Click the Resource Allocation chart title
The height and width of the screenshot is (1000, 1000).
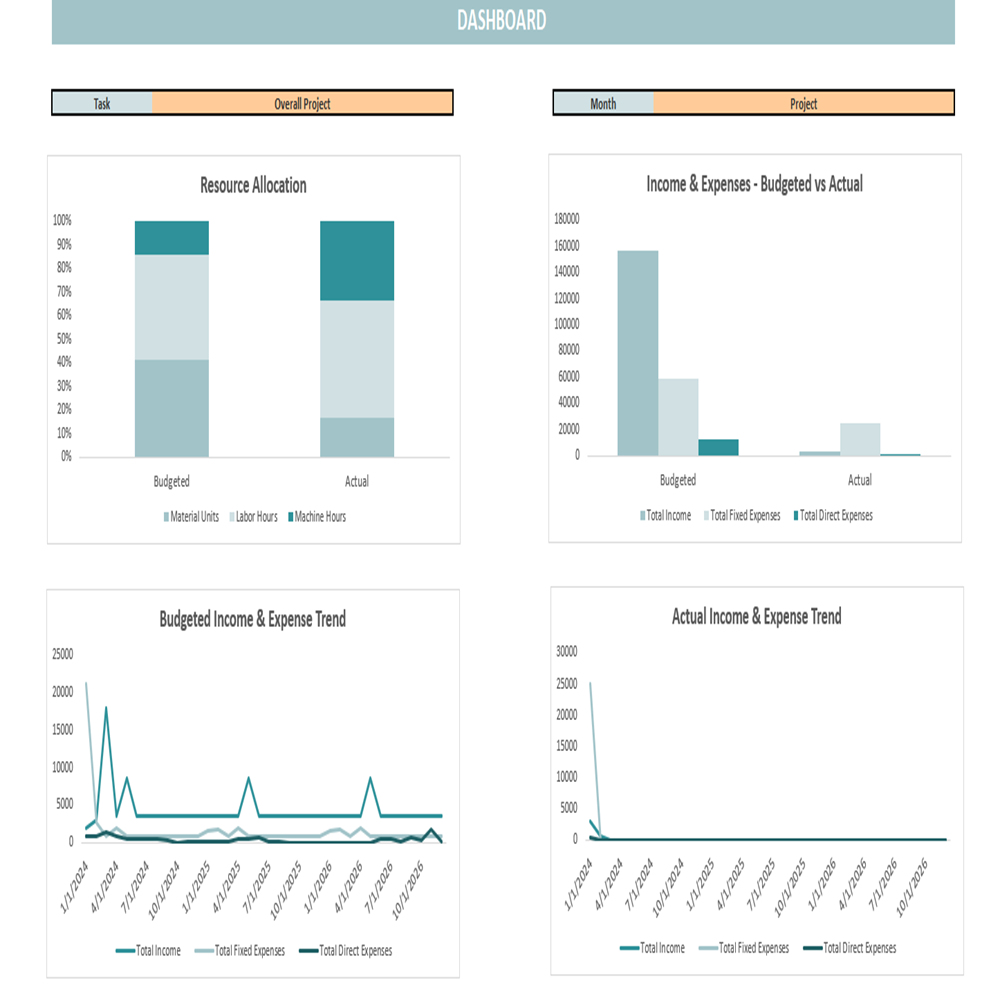tap(252, 185)
